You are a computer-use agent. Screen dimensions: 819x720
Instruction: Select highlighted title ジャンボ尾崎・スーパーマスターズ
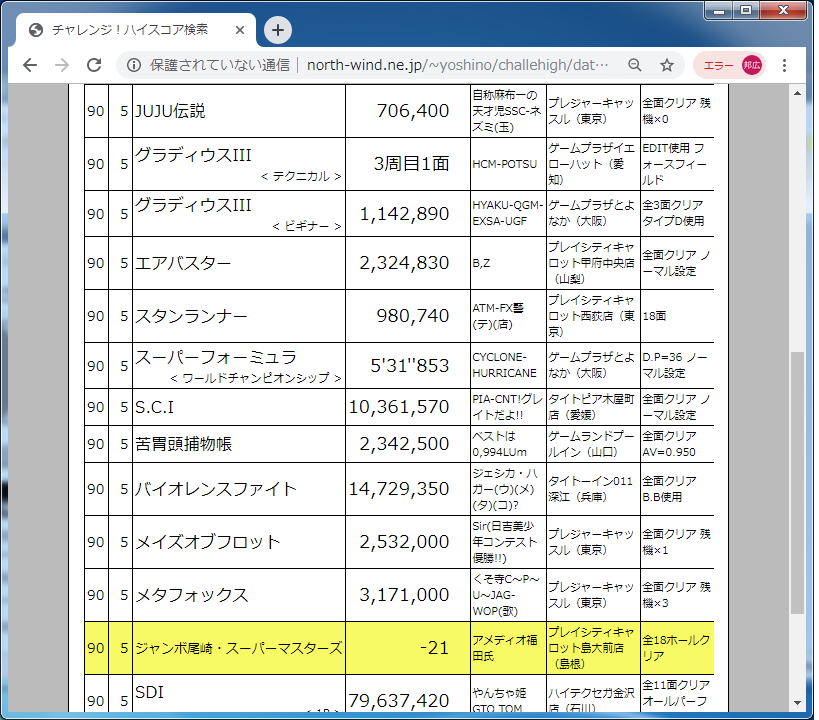tap(239, 649)
